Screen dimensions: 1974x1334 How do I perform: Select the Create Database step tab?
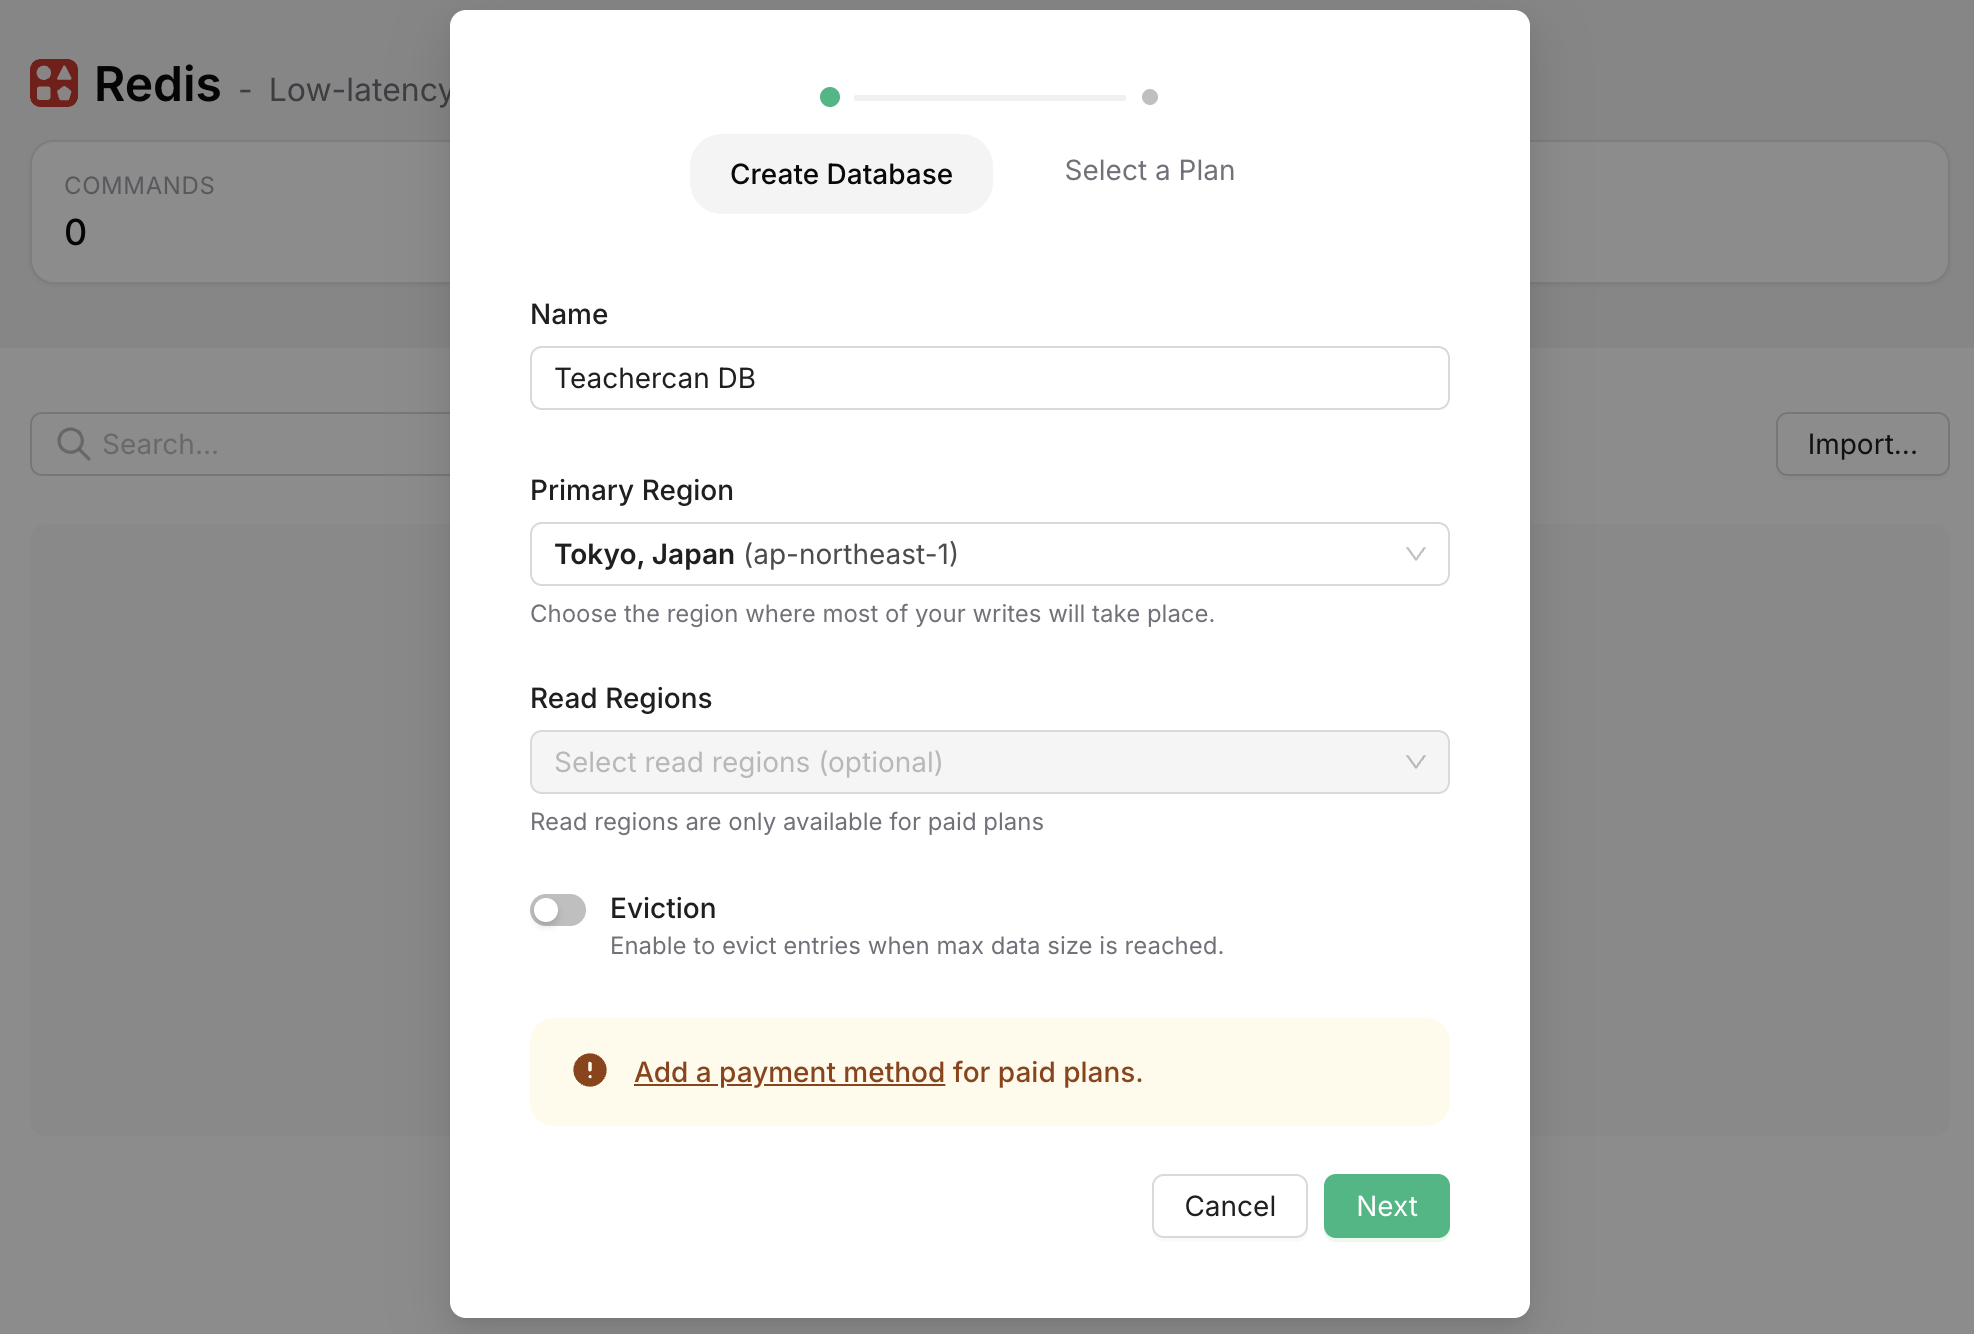841,174
